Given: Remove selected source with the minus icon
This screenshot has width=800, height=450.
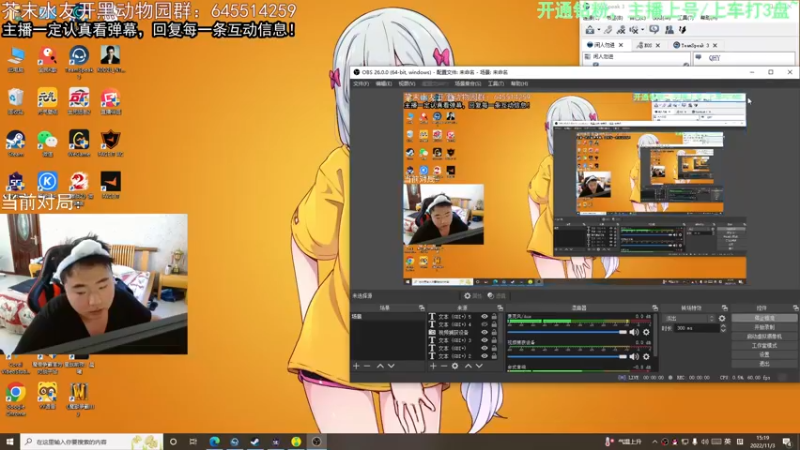Looking at the screenshot, I should pos(444,366).
